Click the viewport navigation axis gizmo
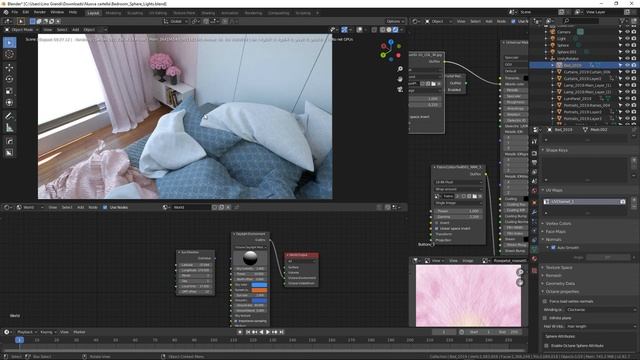 pyautogui.click(x=391, y=50)
